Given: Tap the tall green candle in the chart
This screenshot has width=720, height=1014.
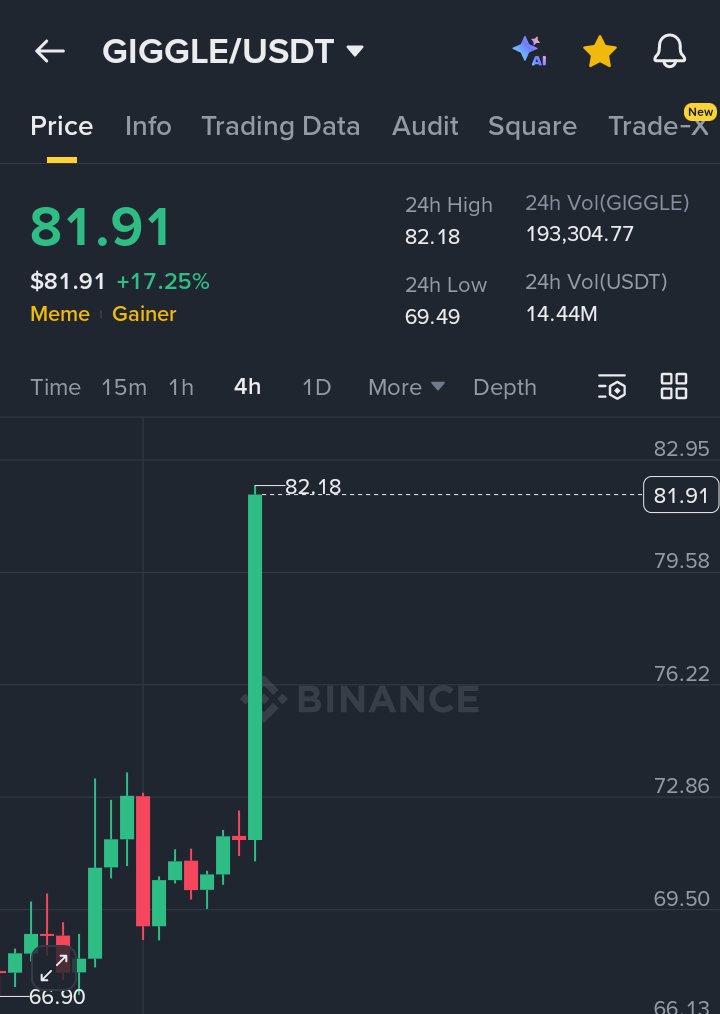Looking at the screenshot, I should (x=255, y=667).
